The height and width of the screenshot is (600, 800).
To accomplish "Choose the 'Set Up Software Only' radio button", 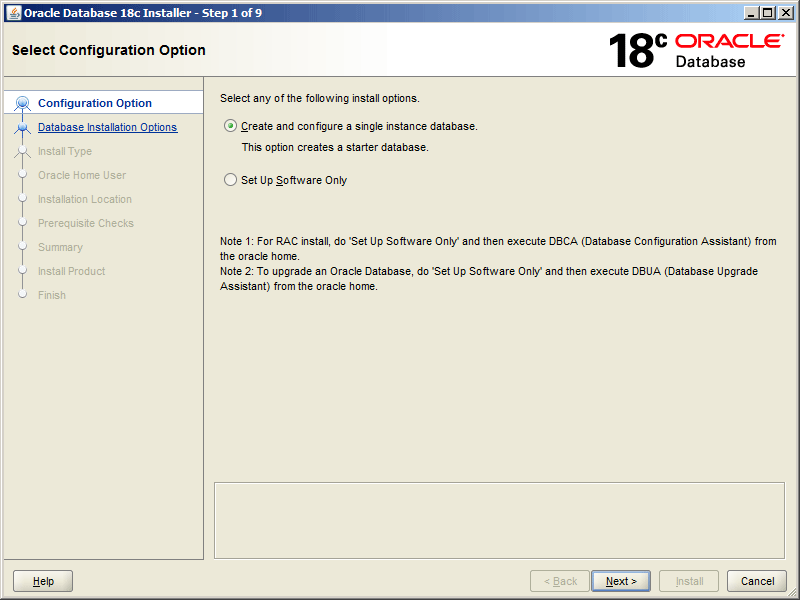I will click(x=231, y=180).
